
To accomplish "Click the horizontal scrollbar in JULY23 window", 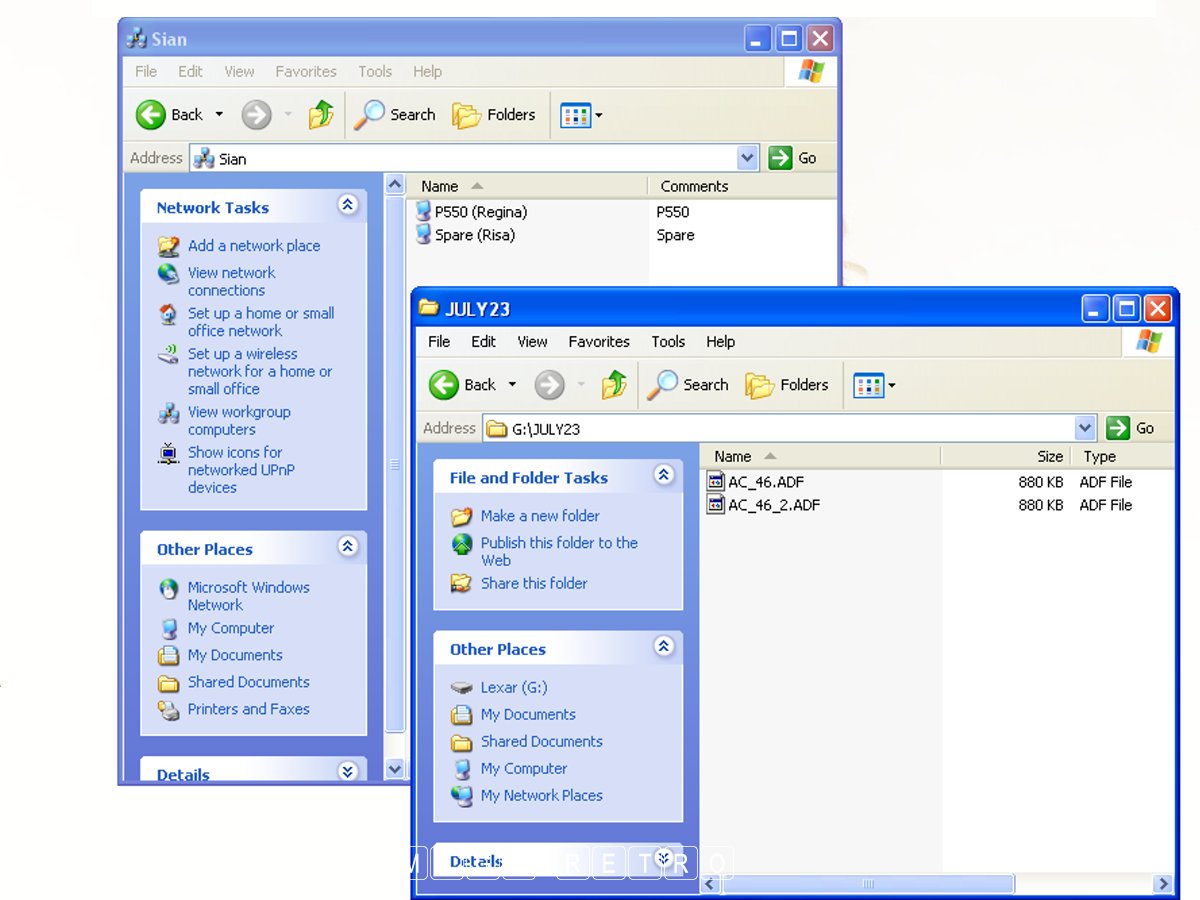I will [x=867, y=884].
